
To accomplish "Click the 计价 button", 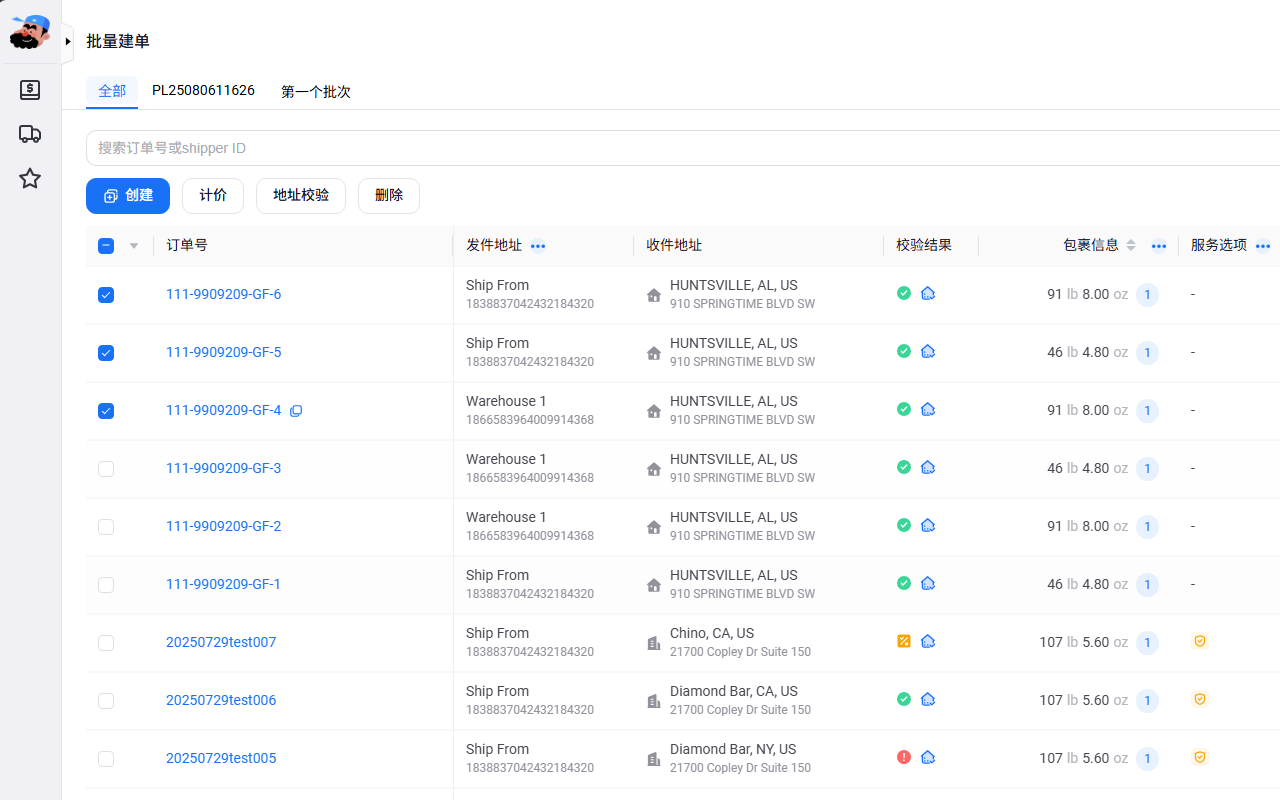I will [x=213, y=196].
